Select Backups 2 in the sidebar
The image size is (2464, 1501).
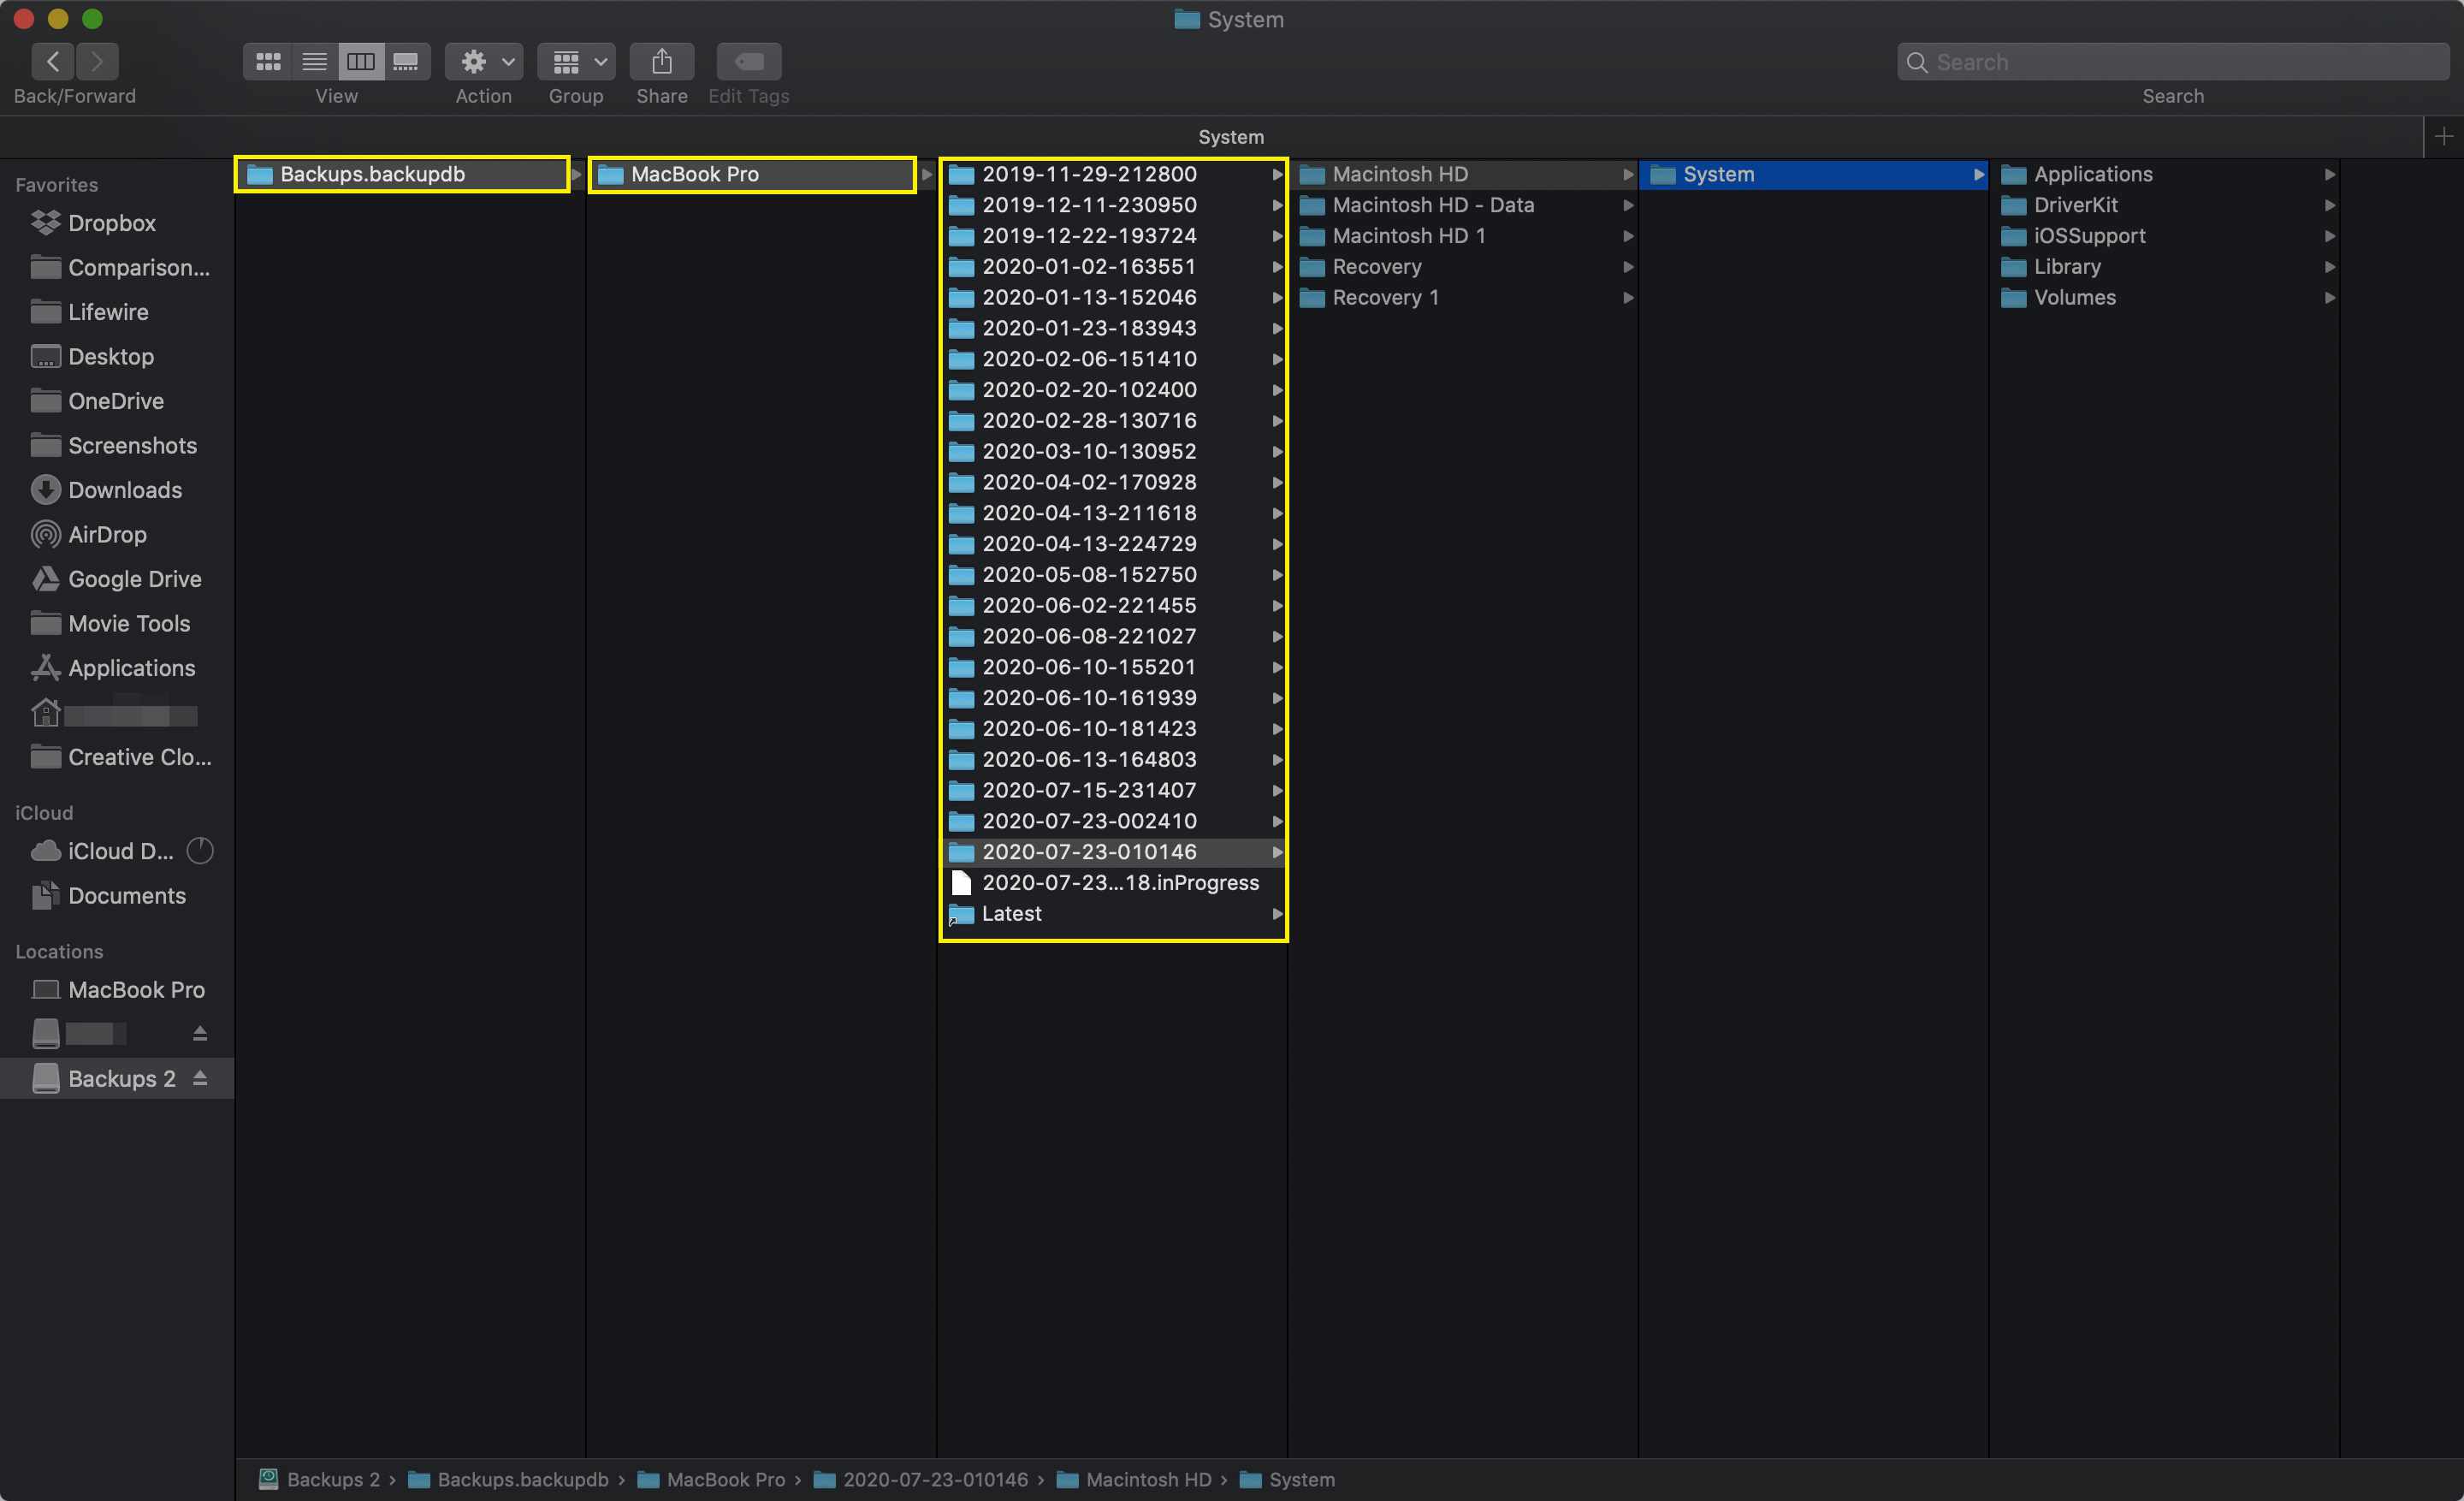pos(117,1079)
